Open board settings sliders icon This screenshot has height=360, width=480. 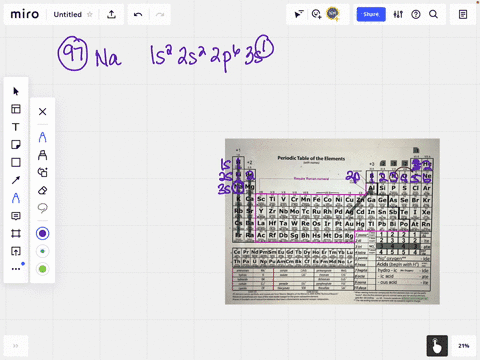(x=398, y=14)
